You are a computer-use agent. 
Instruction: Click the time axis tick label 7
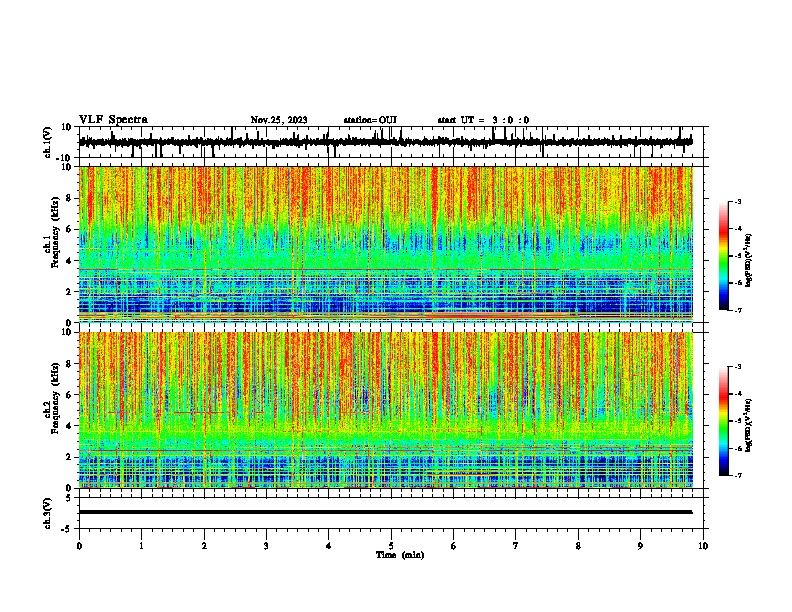point(516,546)
